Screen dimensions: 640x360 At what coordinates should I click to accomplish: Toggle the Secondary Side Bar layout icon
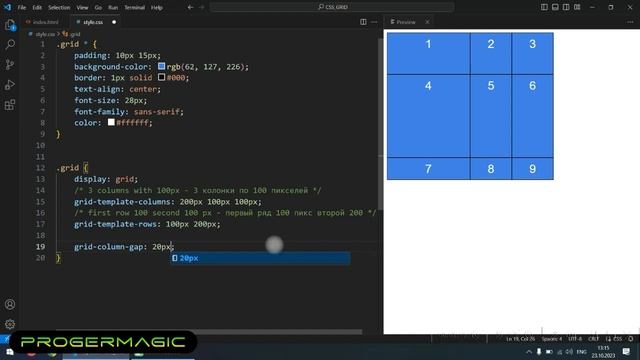(x=566, y=7)
